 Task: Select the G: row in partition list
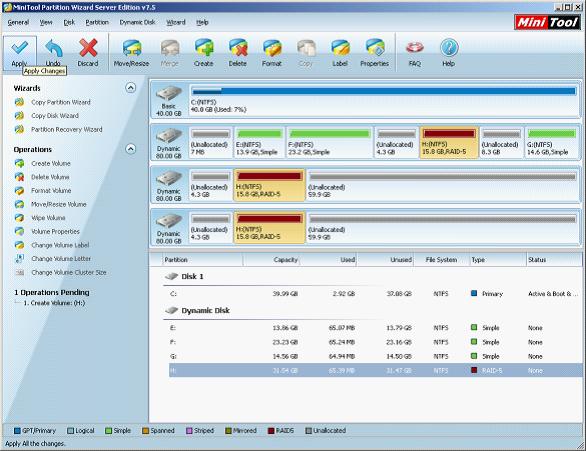375,356
